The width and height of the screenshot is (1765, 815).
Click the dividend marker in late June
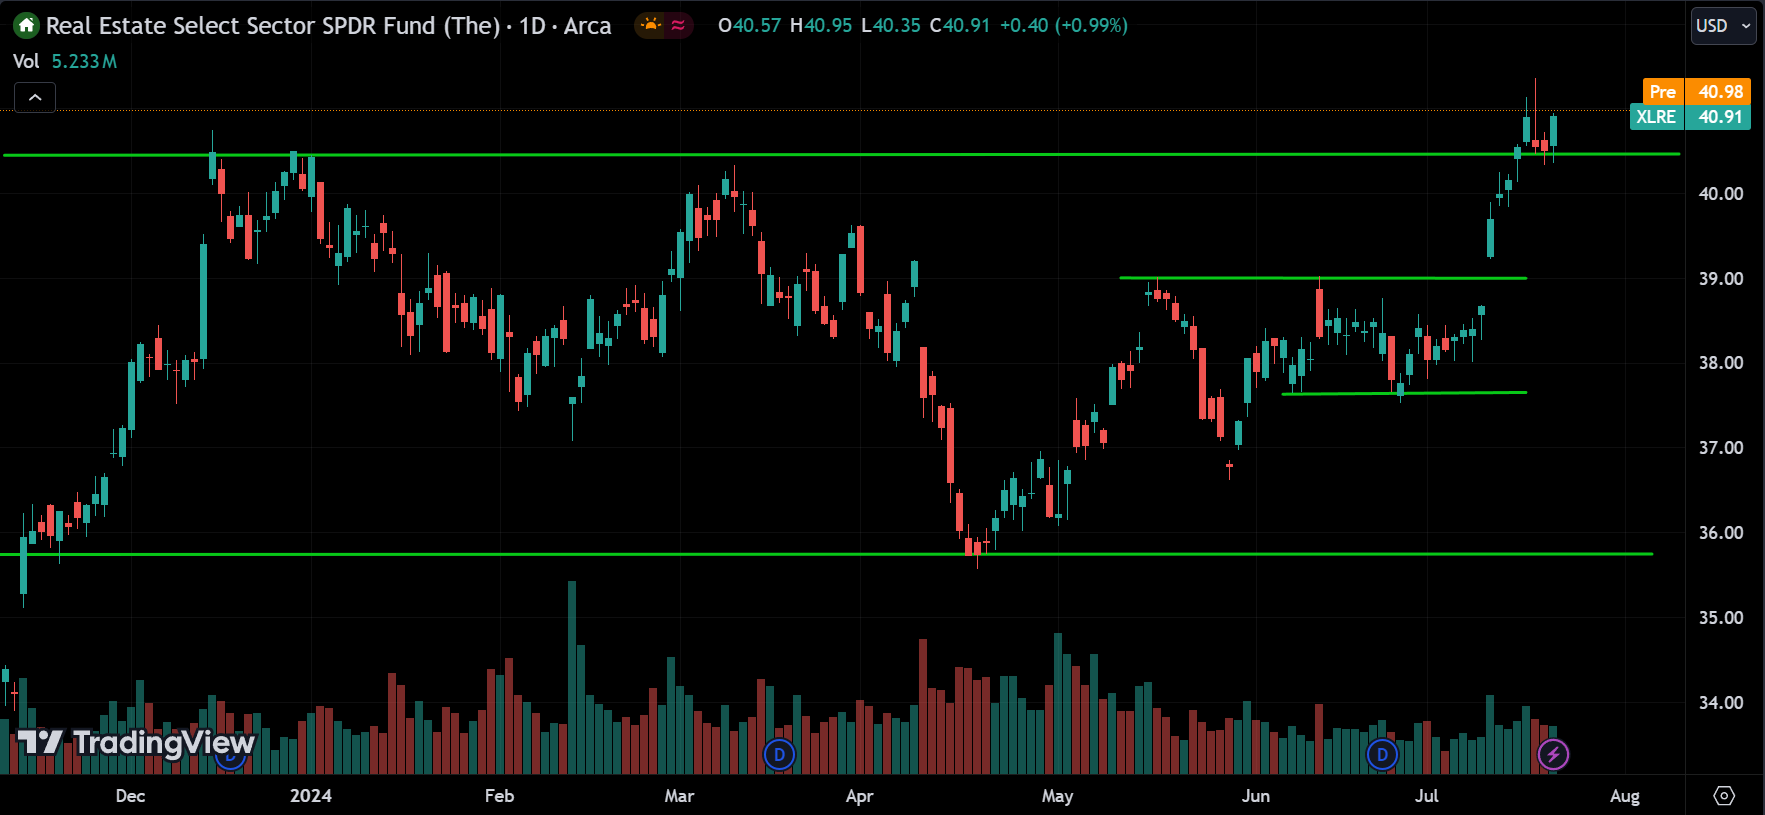pos(1382,754)
